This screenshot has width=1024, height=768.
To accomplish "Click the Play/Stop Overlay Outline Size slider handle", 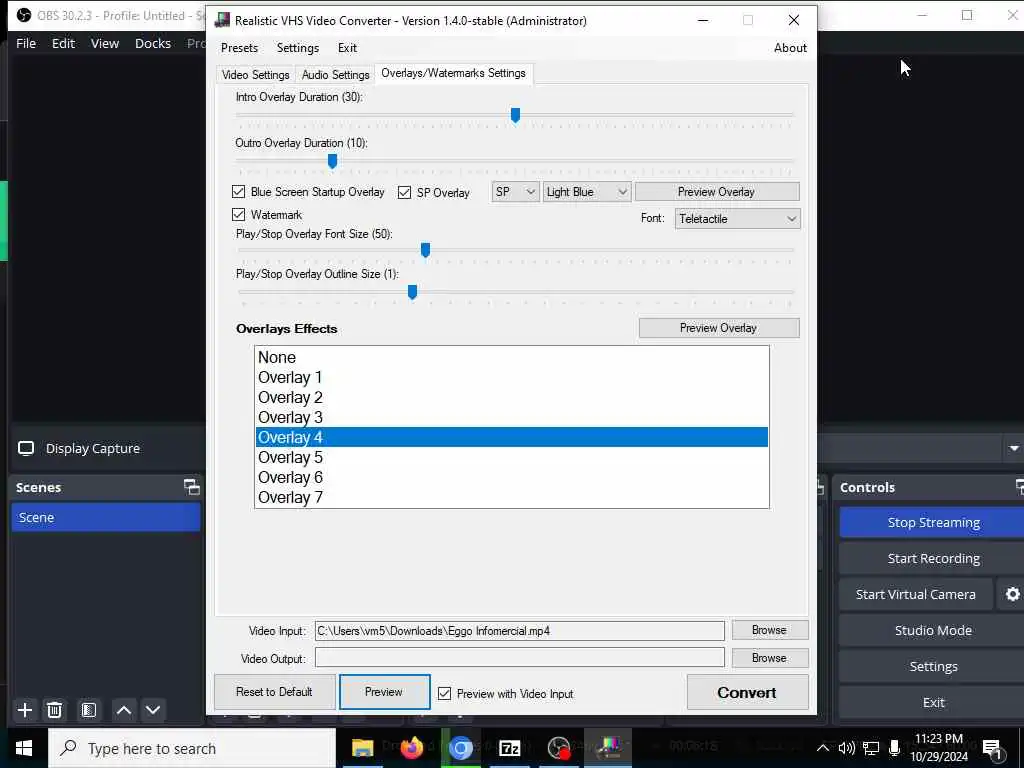I will tap(413, 293).
